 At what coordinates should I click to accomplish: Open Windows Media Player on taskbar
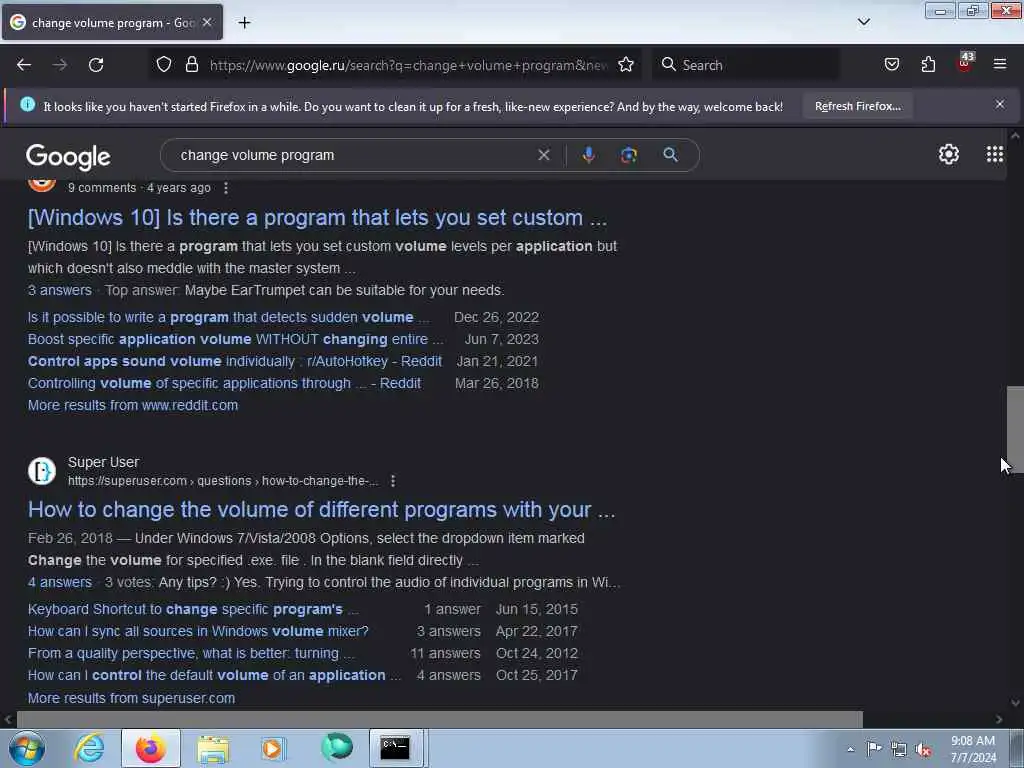[x=273, y=748]
